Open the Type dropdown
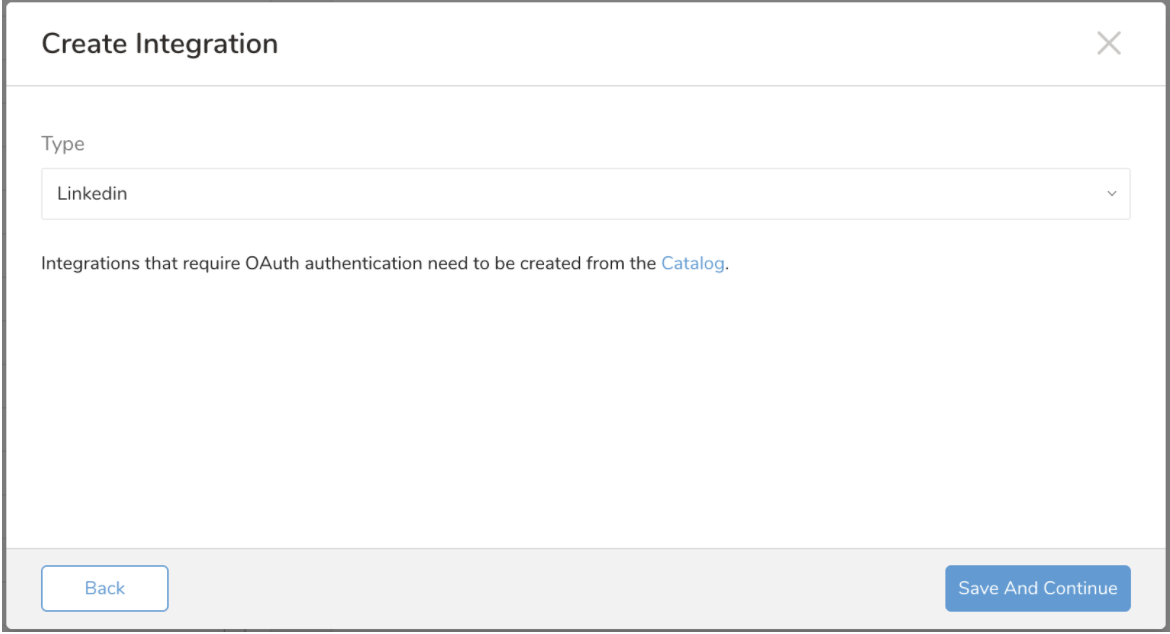 point(585,194)
